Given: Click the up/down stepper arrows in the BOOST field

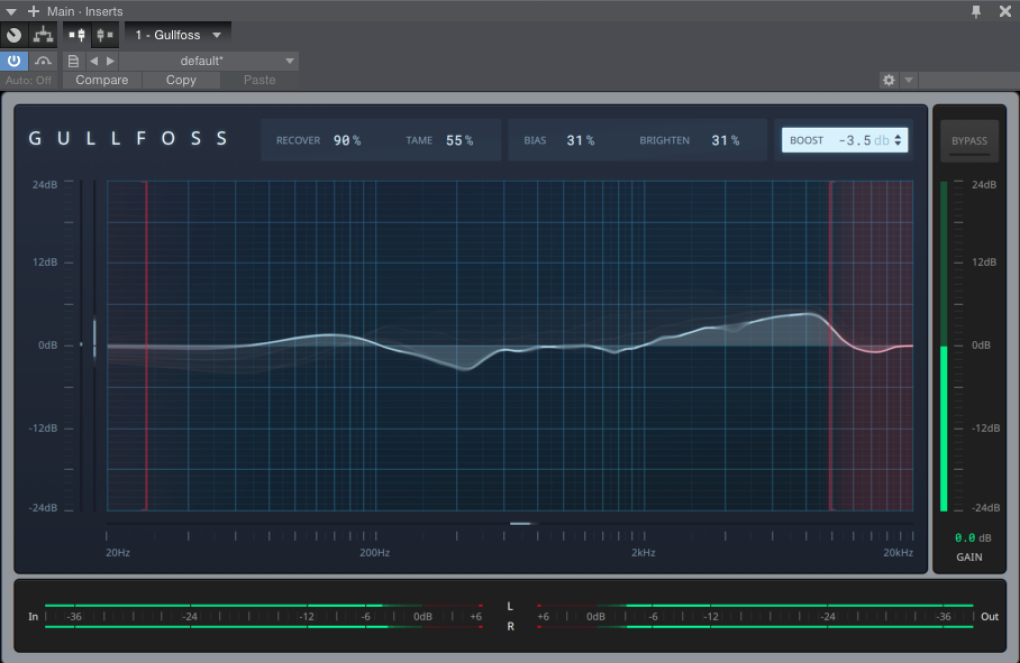Looking at the screenshot, I should tap(898, 141).
